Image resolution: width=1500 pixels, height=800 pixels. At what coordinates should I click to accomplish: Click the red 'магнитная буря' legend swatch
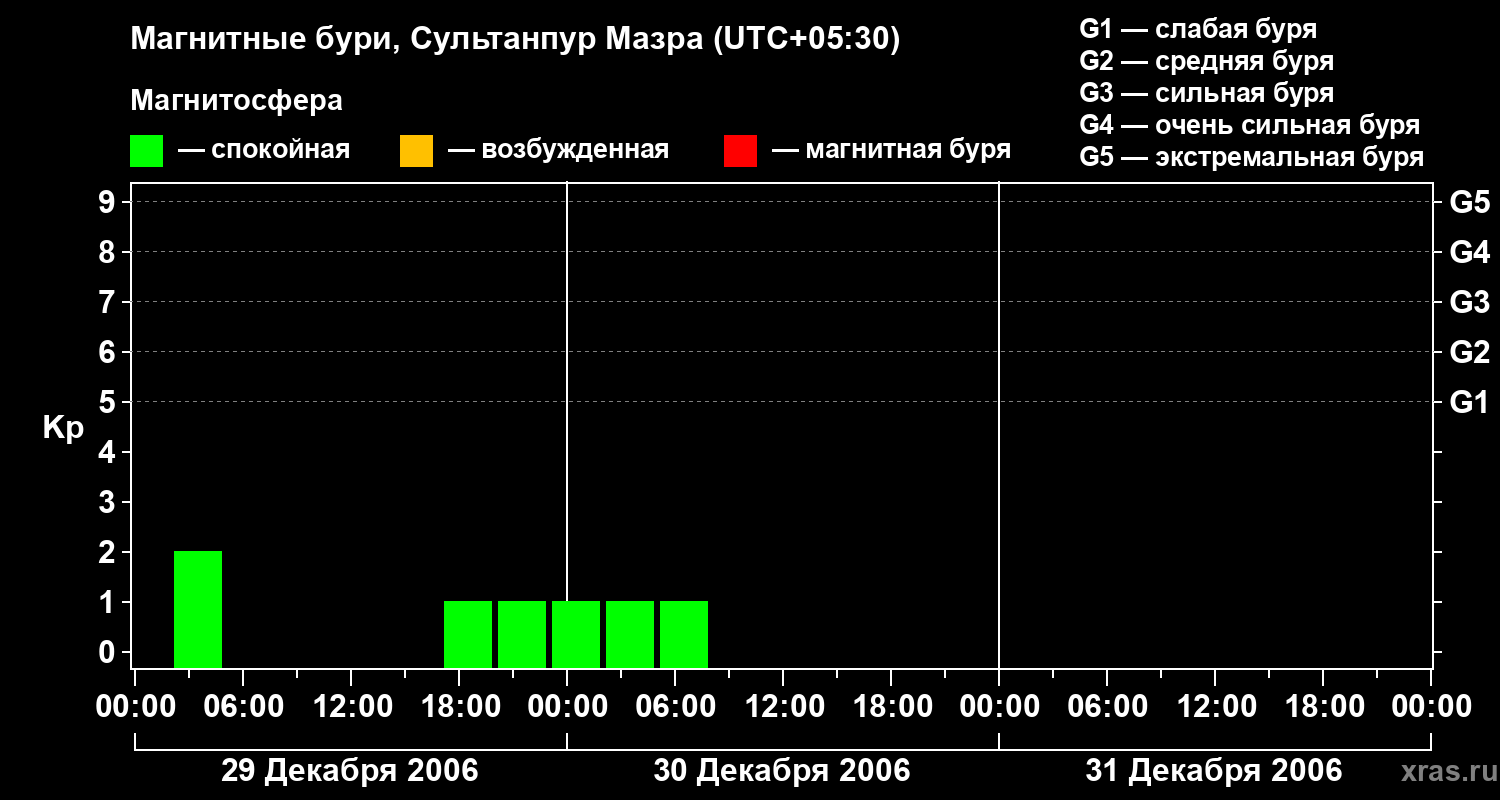point(740,150)
